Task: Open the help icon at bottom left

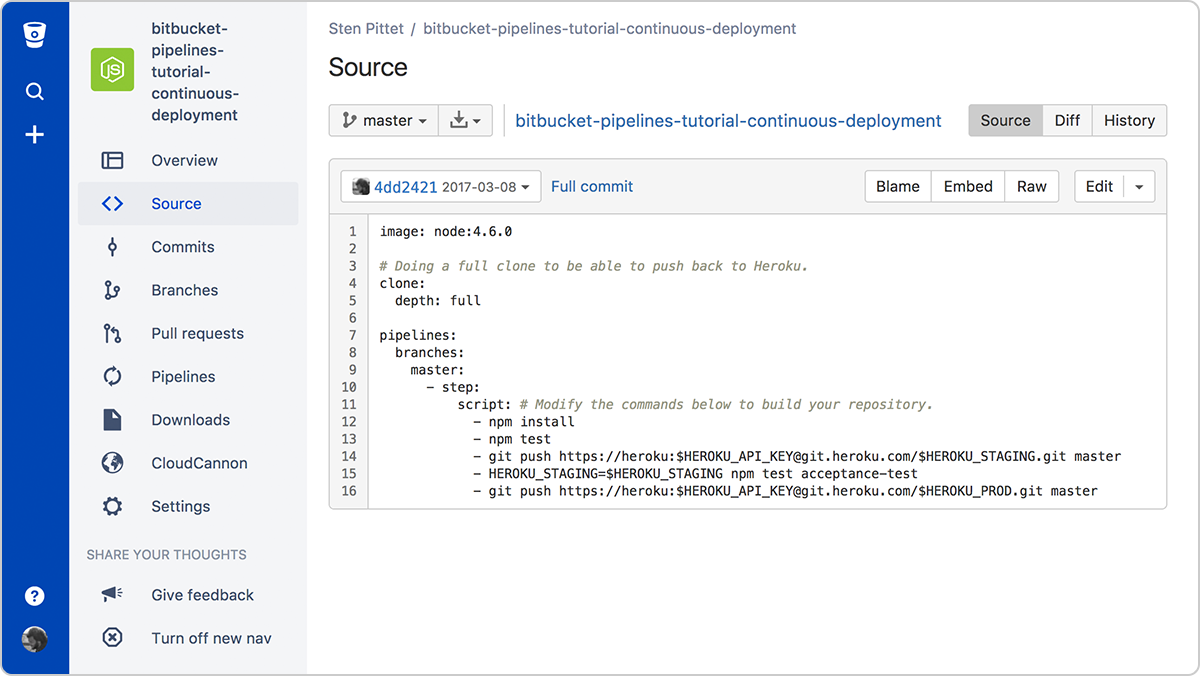Action: [x=34, y=595]
